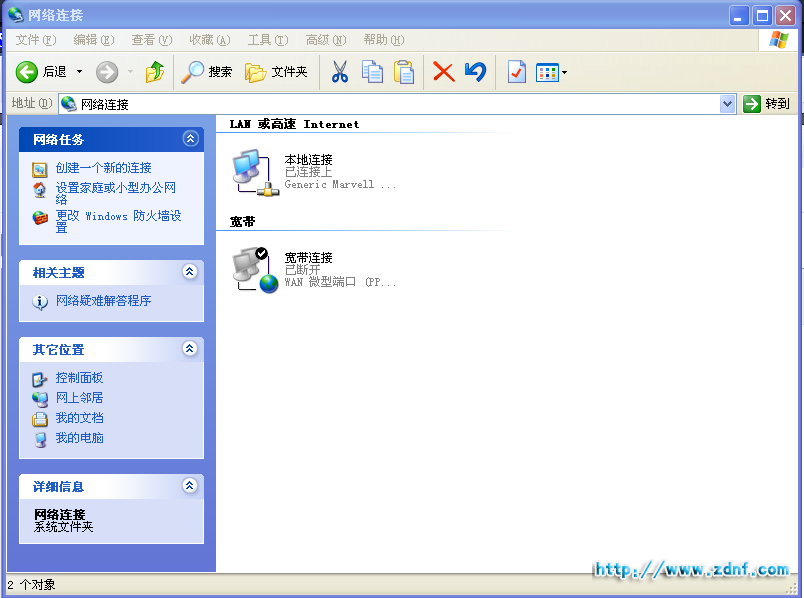The image size is (804, 598).
Task: Open the Back history dropdown arrow
Action: (79, 72)
